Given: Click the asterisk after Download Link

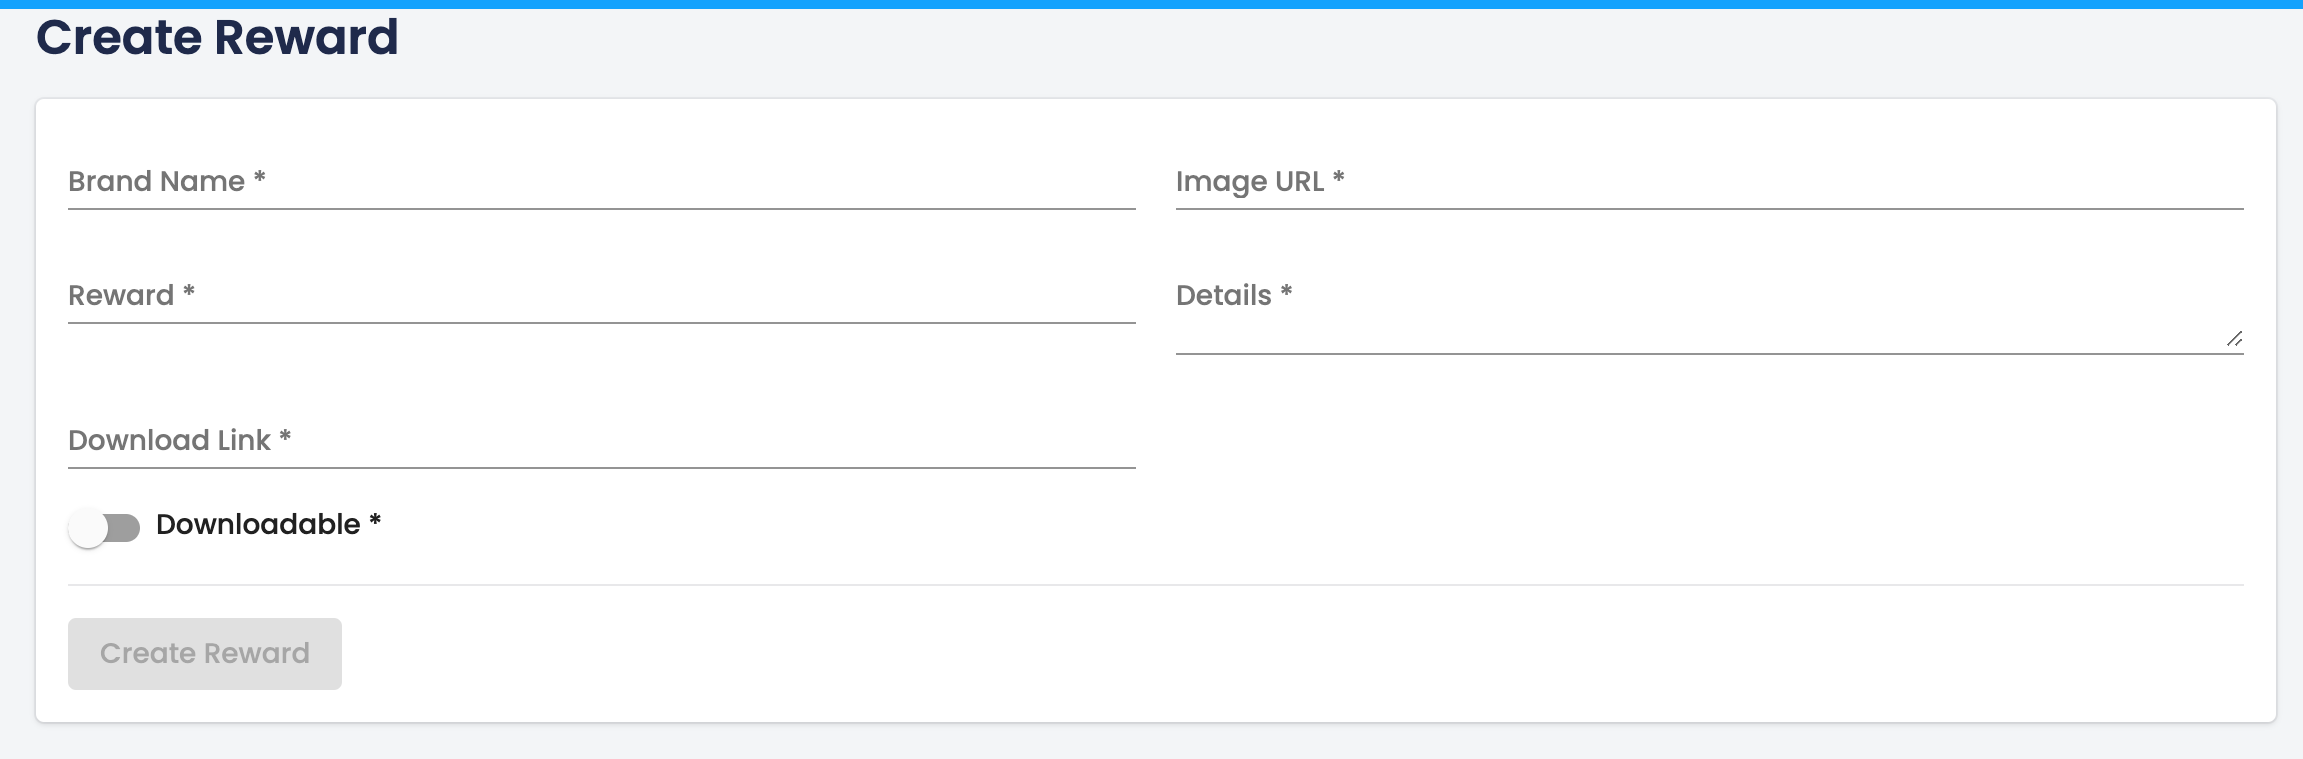Looking at the screenshot, I should (285, 437).
